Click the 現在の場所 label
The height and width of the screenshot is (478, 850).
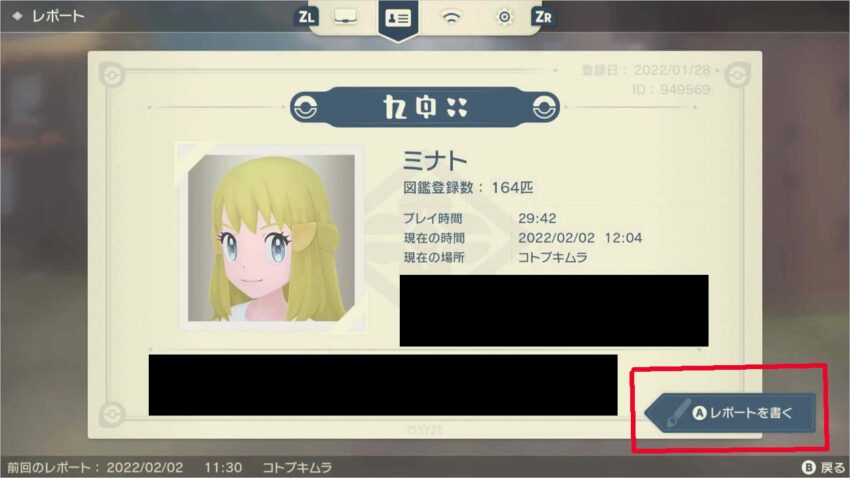click(x=434, y=257)
